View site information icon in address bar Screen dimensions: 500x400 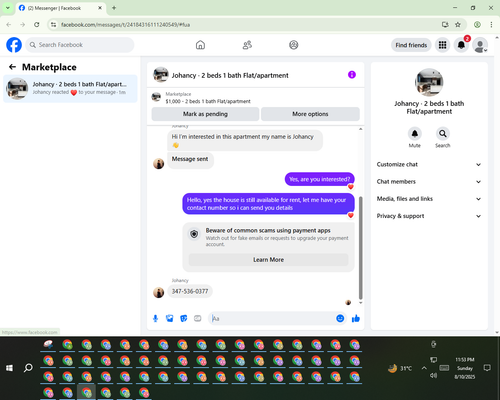click(54, 25)
